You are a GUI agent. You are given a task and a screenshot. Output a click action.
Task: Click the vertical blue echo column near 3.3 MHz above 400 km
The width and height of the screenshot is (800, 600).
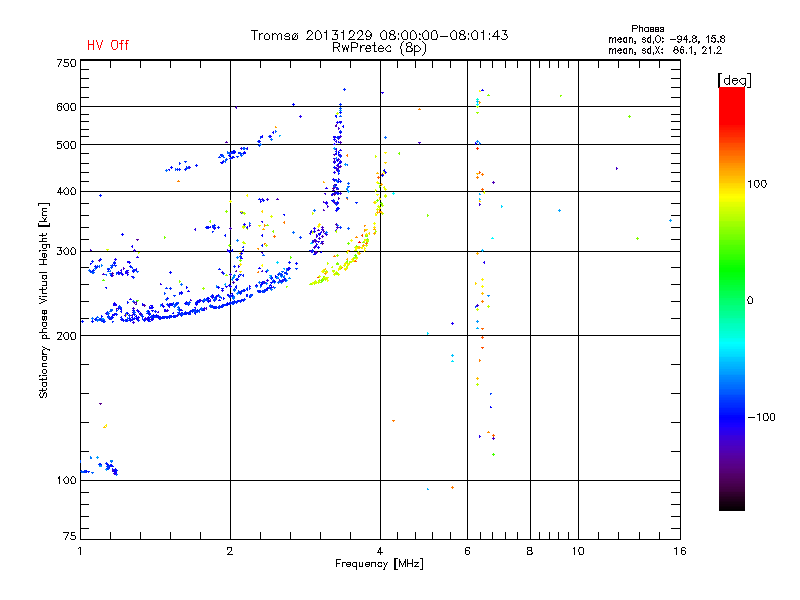[x=337, y=158]
